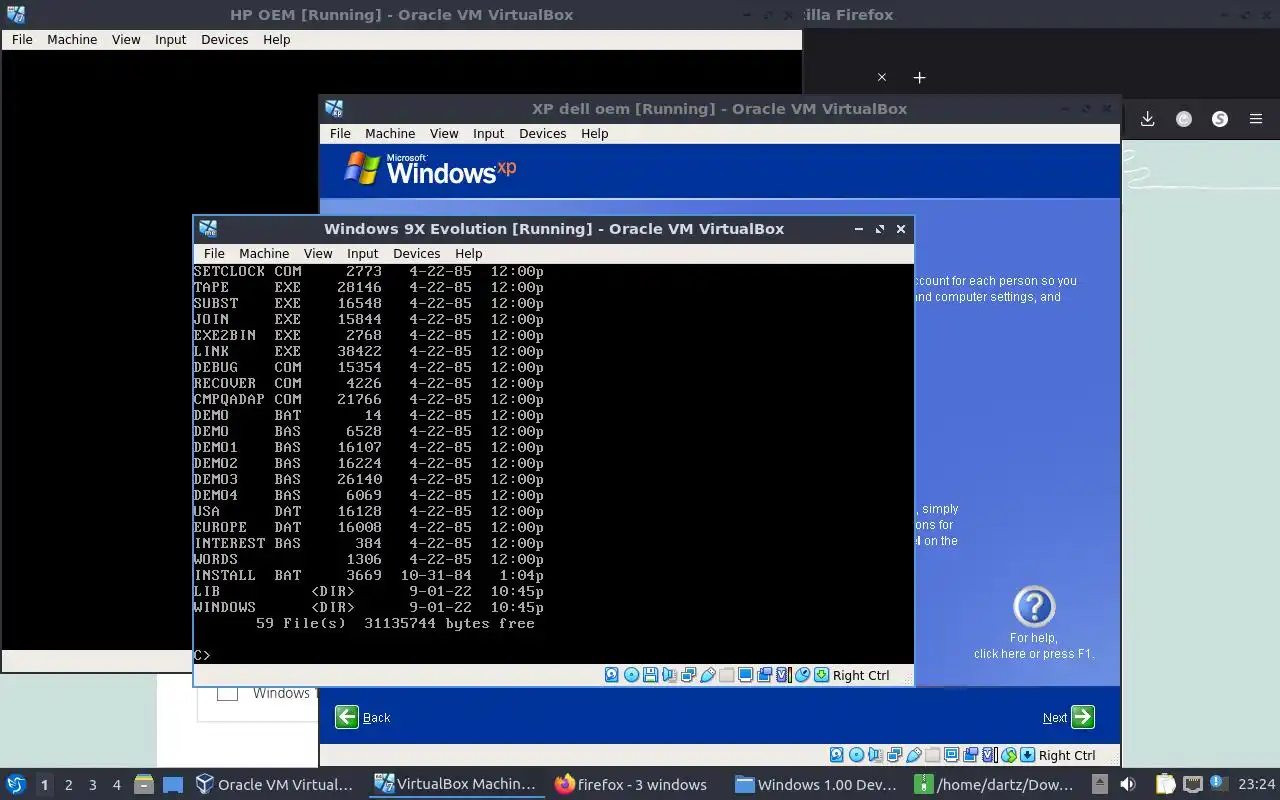
Task: Click the Windows XP logo banner
Action: [x=430, y=170]
